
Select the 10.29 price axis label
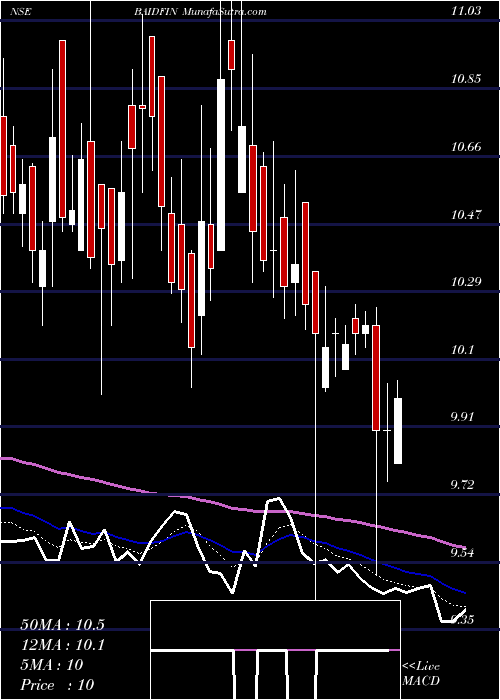click(x=466, y=282)
